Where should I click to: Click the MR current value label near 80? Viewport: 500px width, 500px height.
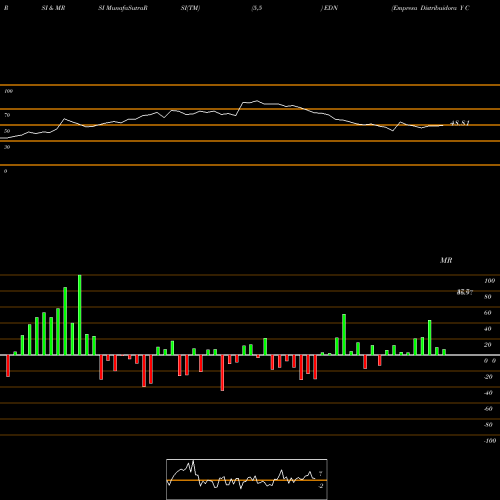click(x=465, y=292)
